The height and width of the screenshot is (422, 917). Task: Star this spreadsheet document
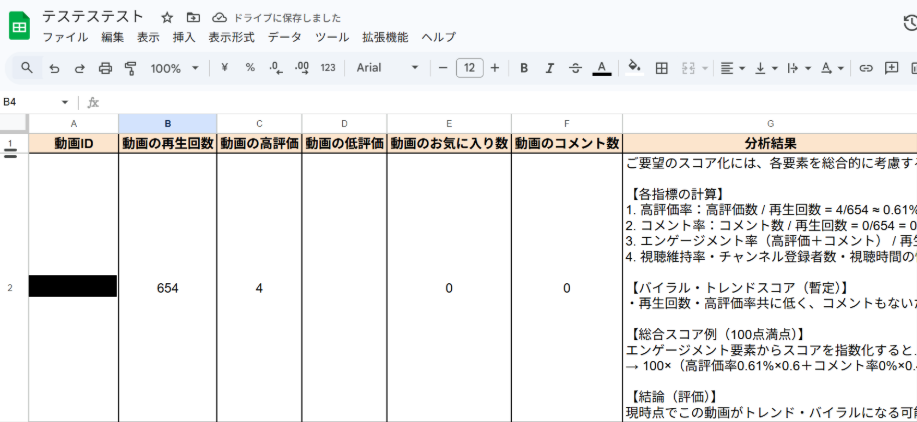click(167, 18)
